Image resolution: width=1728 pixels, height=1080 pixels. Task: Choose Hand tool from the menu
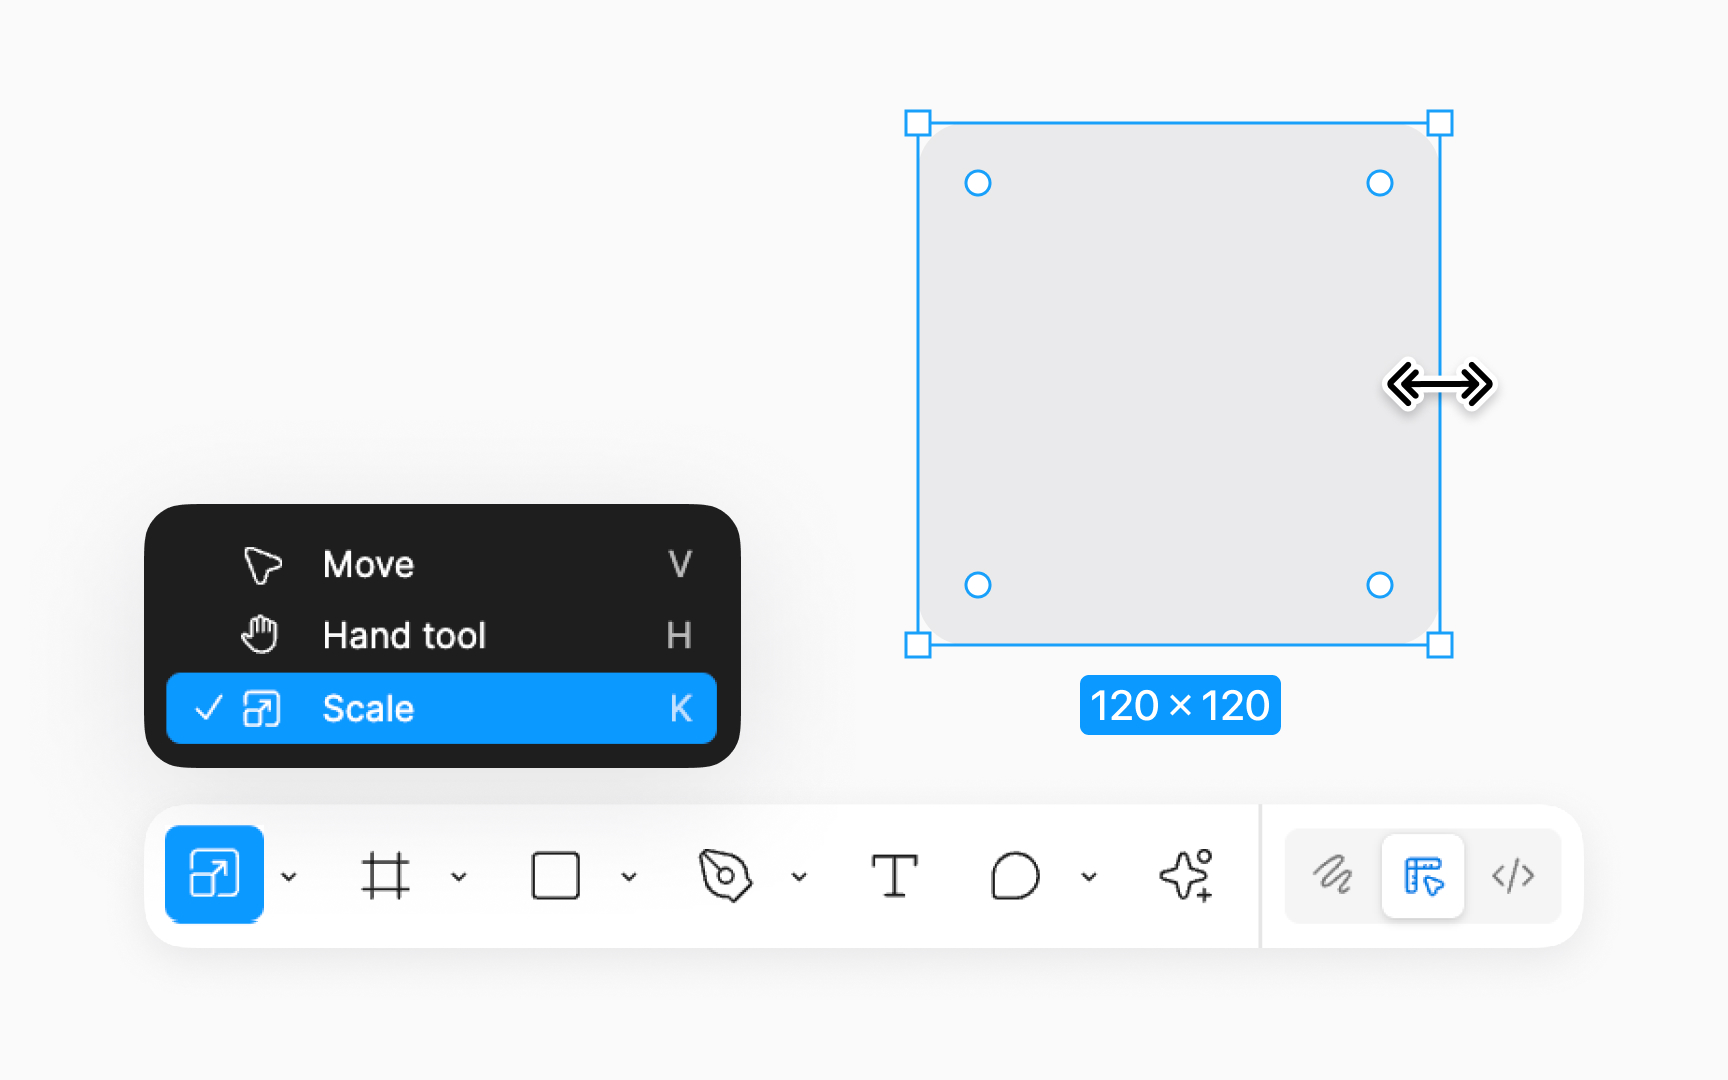pos(441,636)
